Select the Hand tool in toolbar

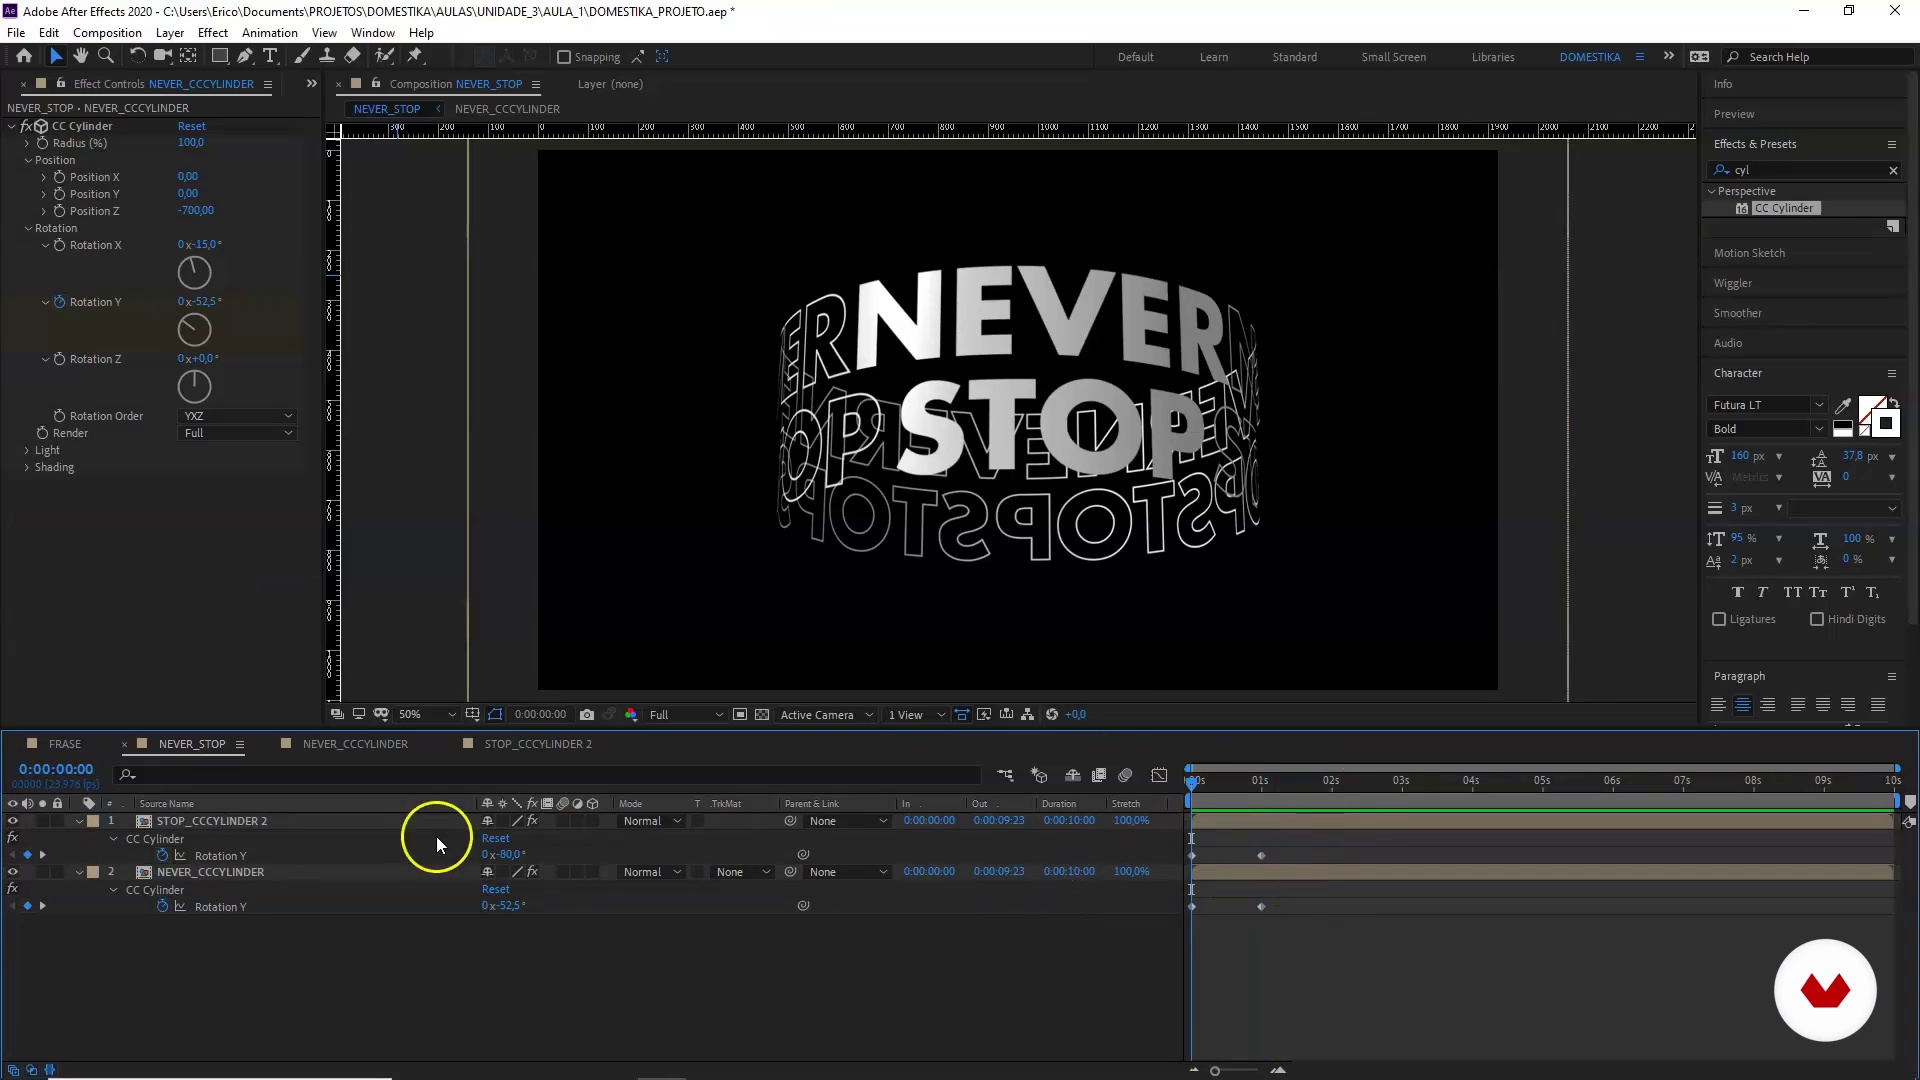point(81,56)
